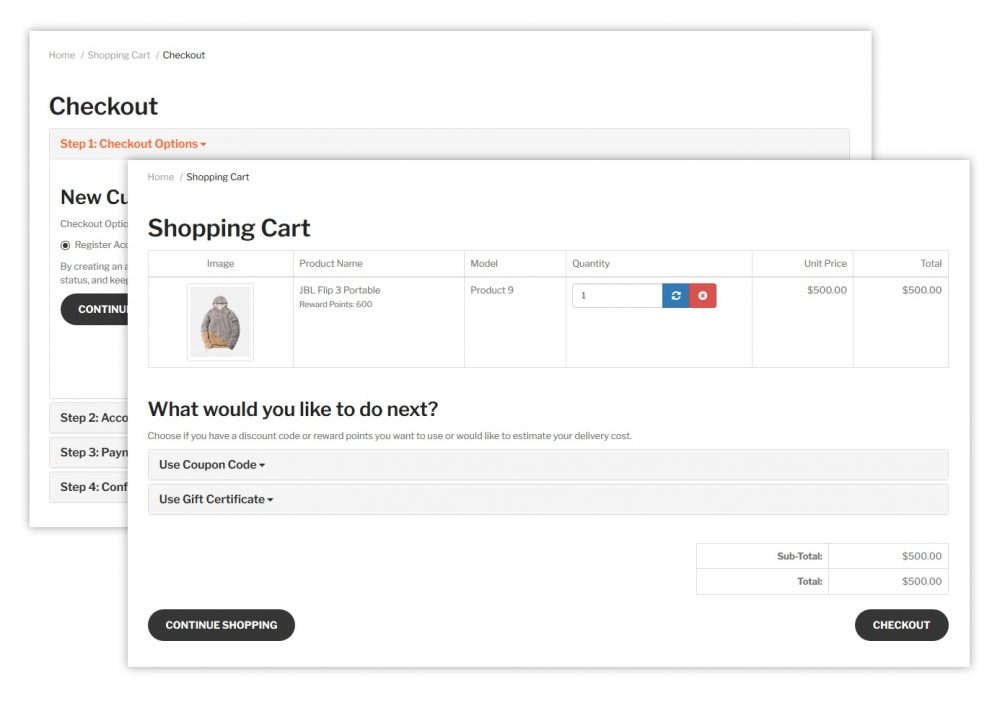Go to Home via Shopping Cart page breadcrumb
The width and height of the screenshot is (1000, 703).
coord(160,177)
